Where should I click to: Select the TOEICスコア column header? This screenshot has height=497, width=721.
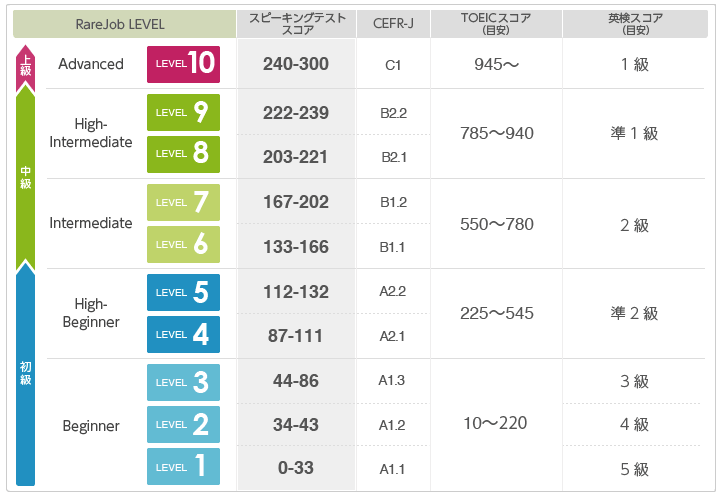496,24
